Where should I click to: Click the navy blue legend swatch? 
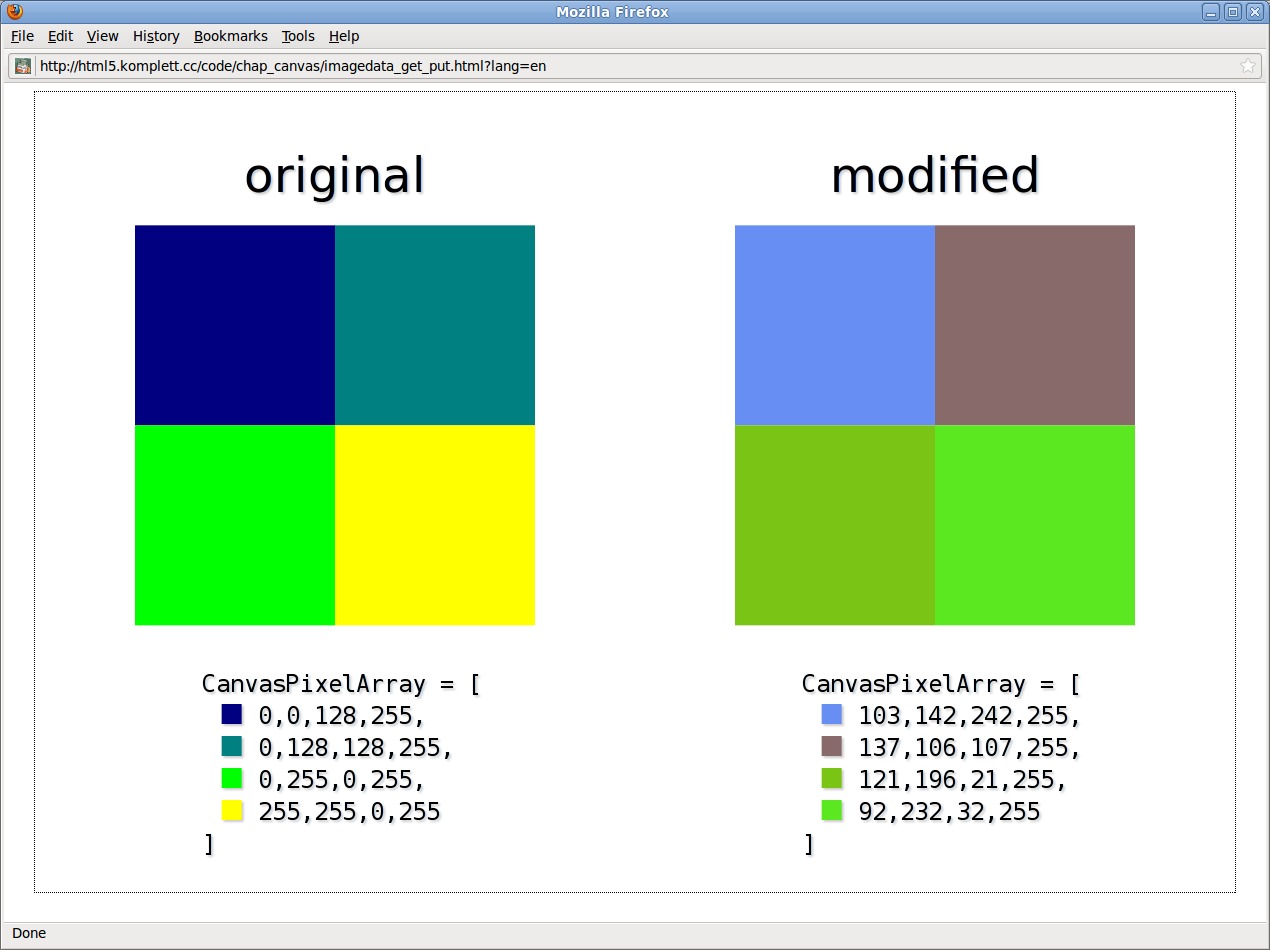pyautogui.click(x=232, y=714)
